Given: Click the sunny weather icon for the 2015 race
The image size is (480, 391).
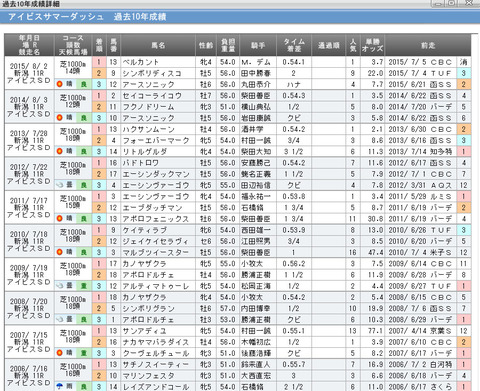Looking at the screenshot, I should coord(60,84).
